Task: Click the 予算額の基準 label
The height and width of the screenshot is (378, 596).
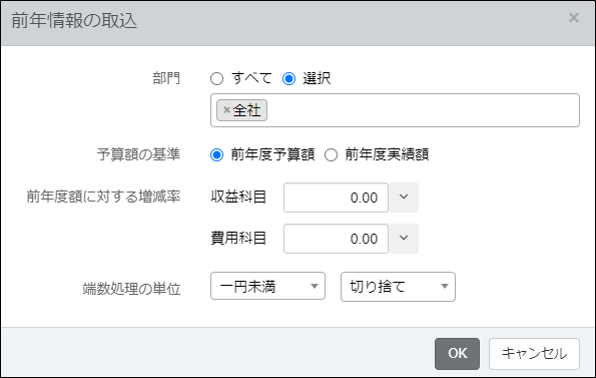Action: [x=138, y=154]
